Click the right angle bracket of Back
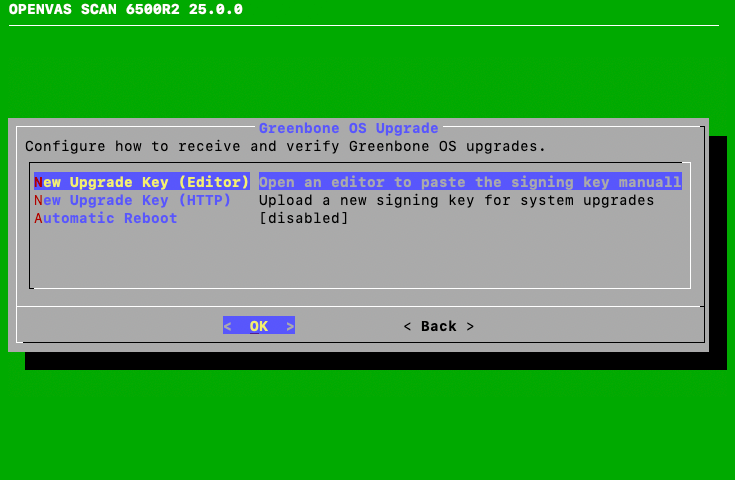This screenshot has height=480, width=735. pos(470,326)
